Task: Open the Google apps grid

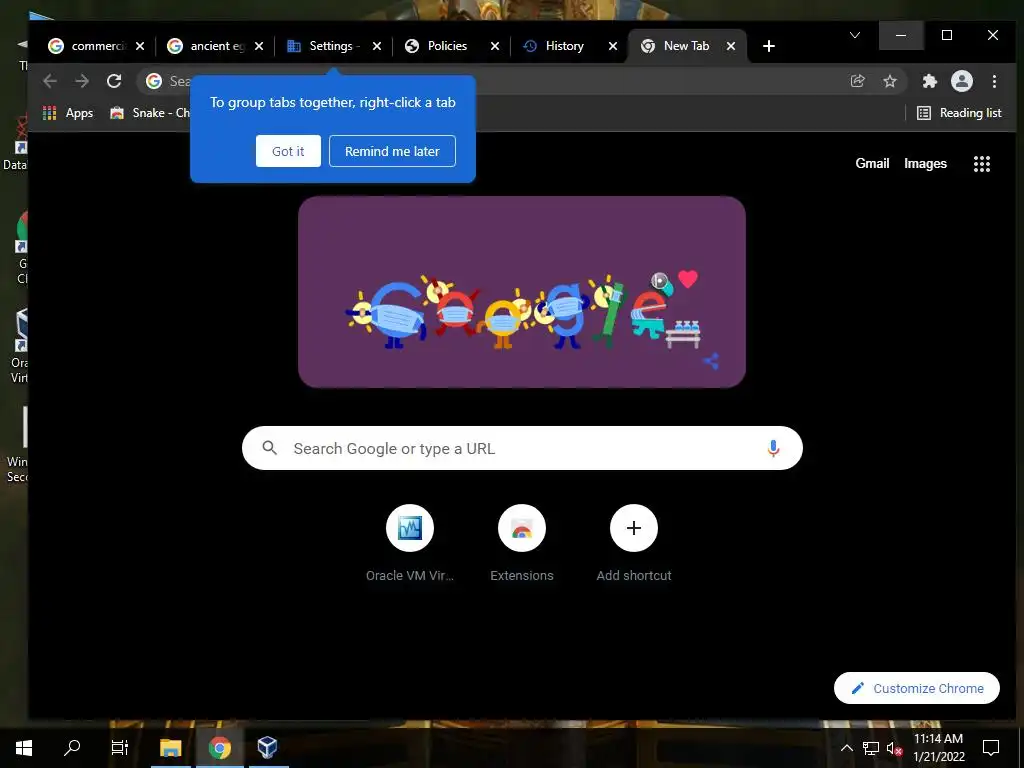Action: tap(982, 163)
